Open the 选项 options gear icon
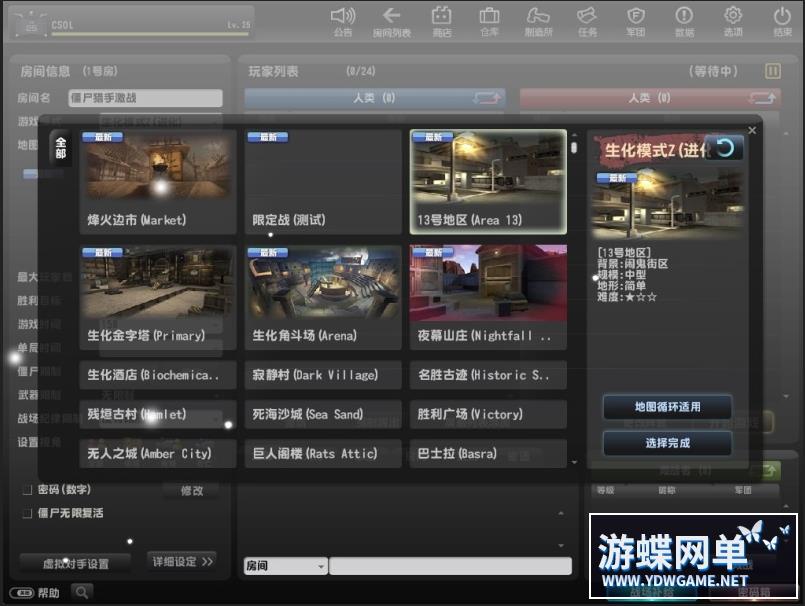The height and width of the screenshot is (606, 805). [733, 17]
